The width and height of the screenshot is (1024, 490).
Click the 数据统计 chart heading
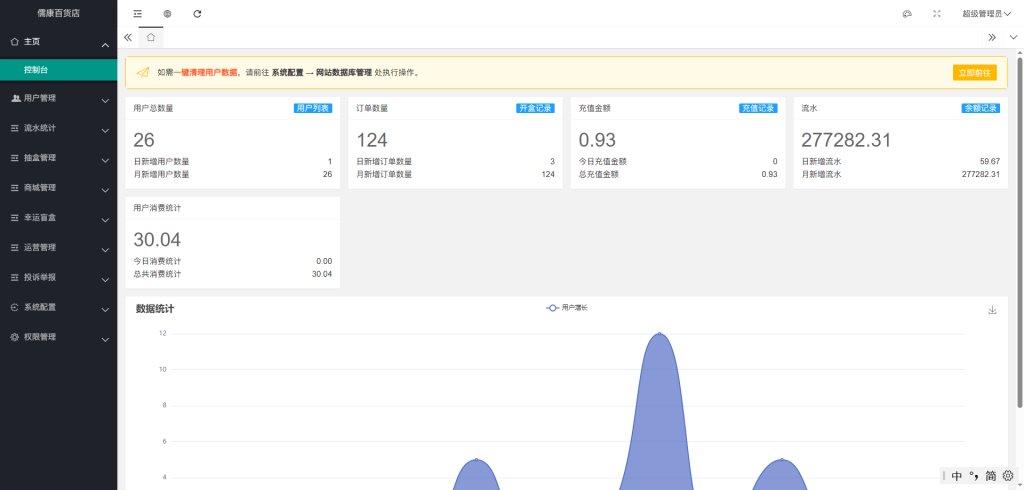(155, 309)
